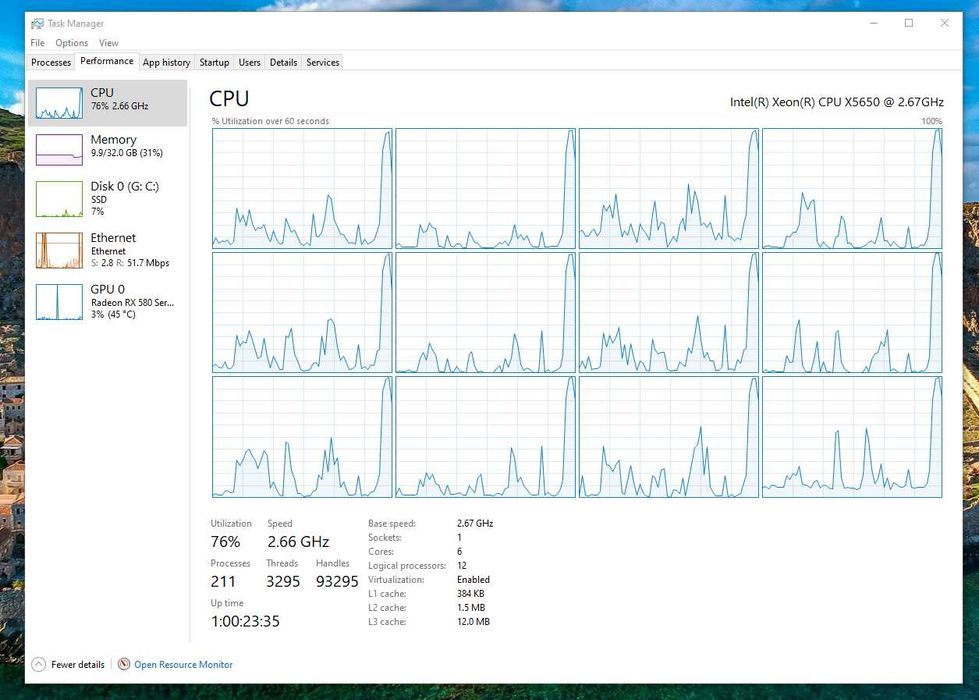979x700 pixels.
Task: Select the Memory usage graph icon
Action: pyautogui.click(x=59, y=150)
